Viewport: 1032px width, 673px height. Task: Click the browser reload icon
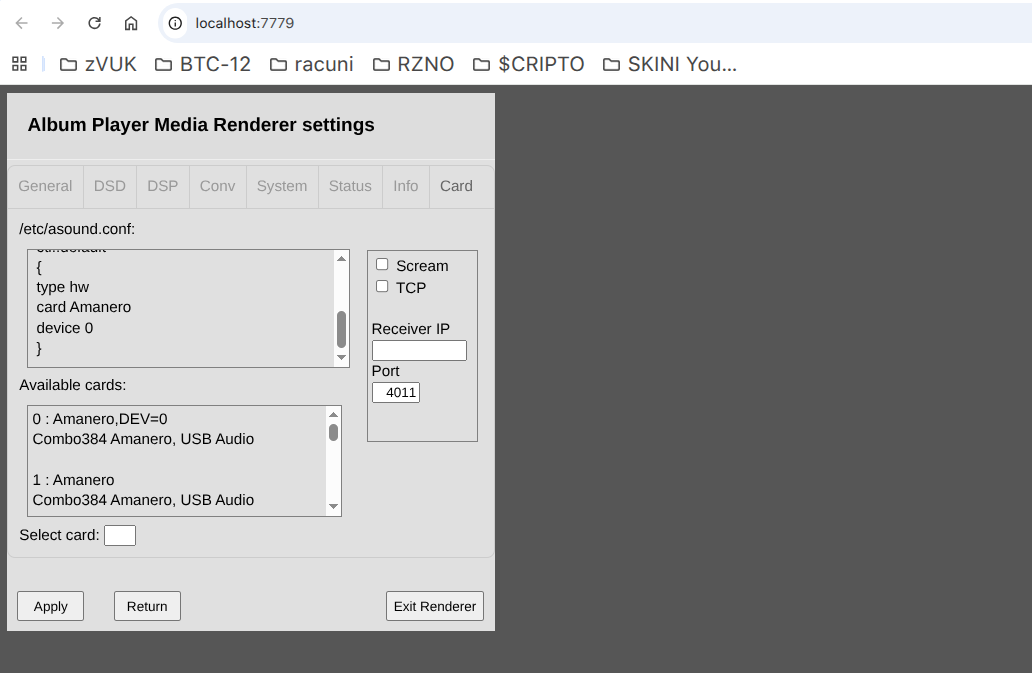tap(94, 23)
